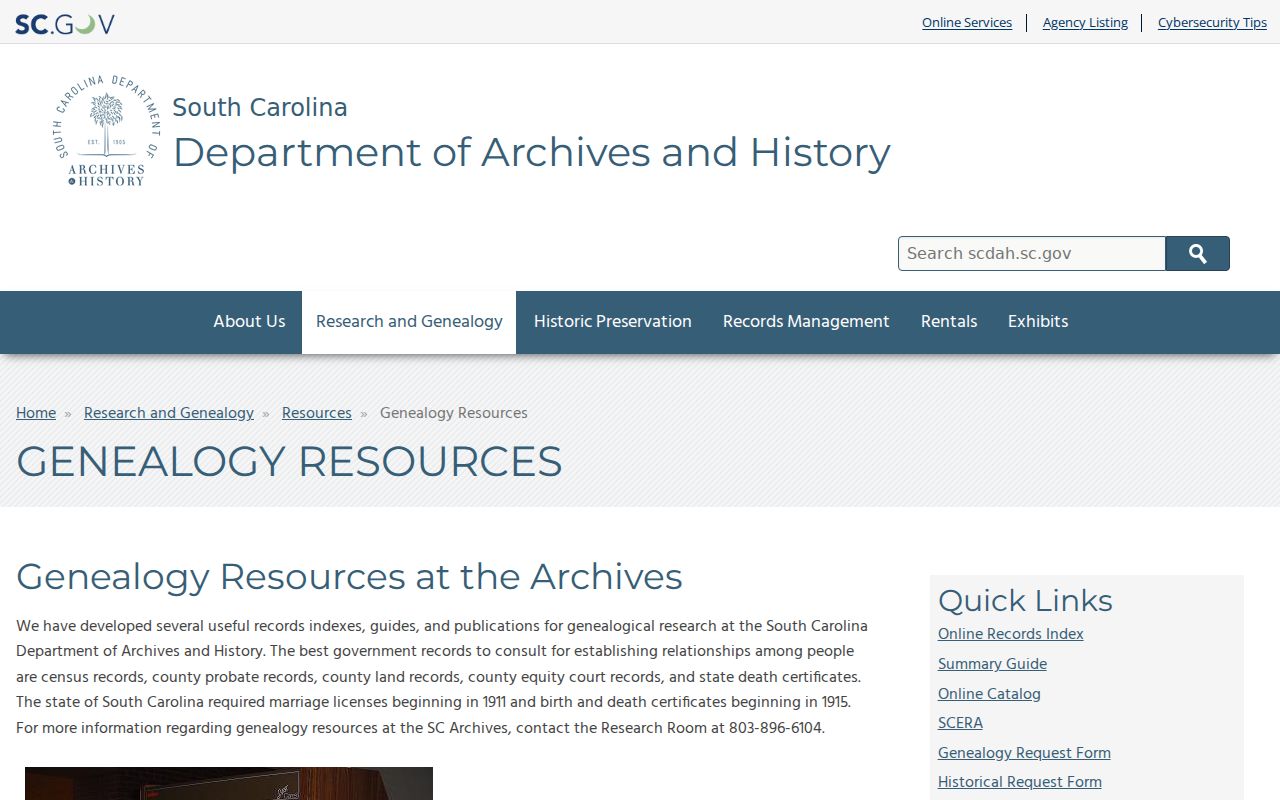This screenshot has height=800, width=1280.
Task: Open the Exhibits menu
Action: 1038,322
